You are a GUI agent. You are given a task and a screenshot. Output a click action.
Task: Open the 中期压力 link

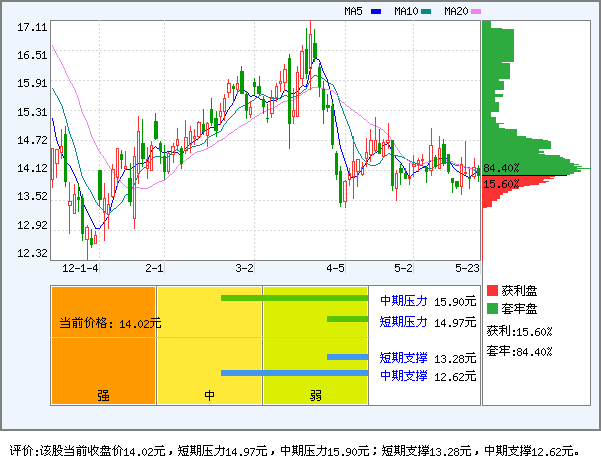[x=403, y=299]
